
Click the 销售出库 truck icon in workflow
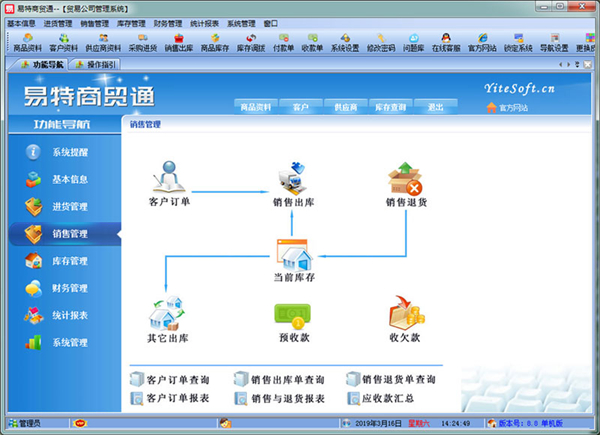(293, 184)
